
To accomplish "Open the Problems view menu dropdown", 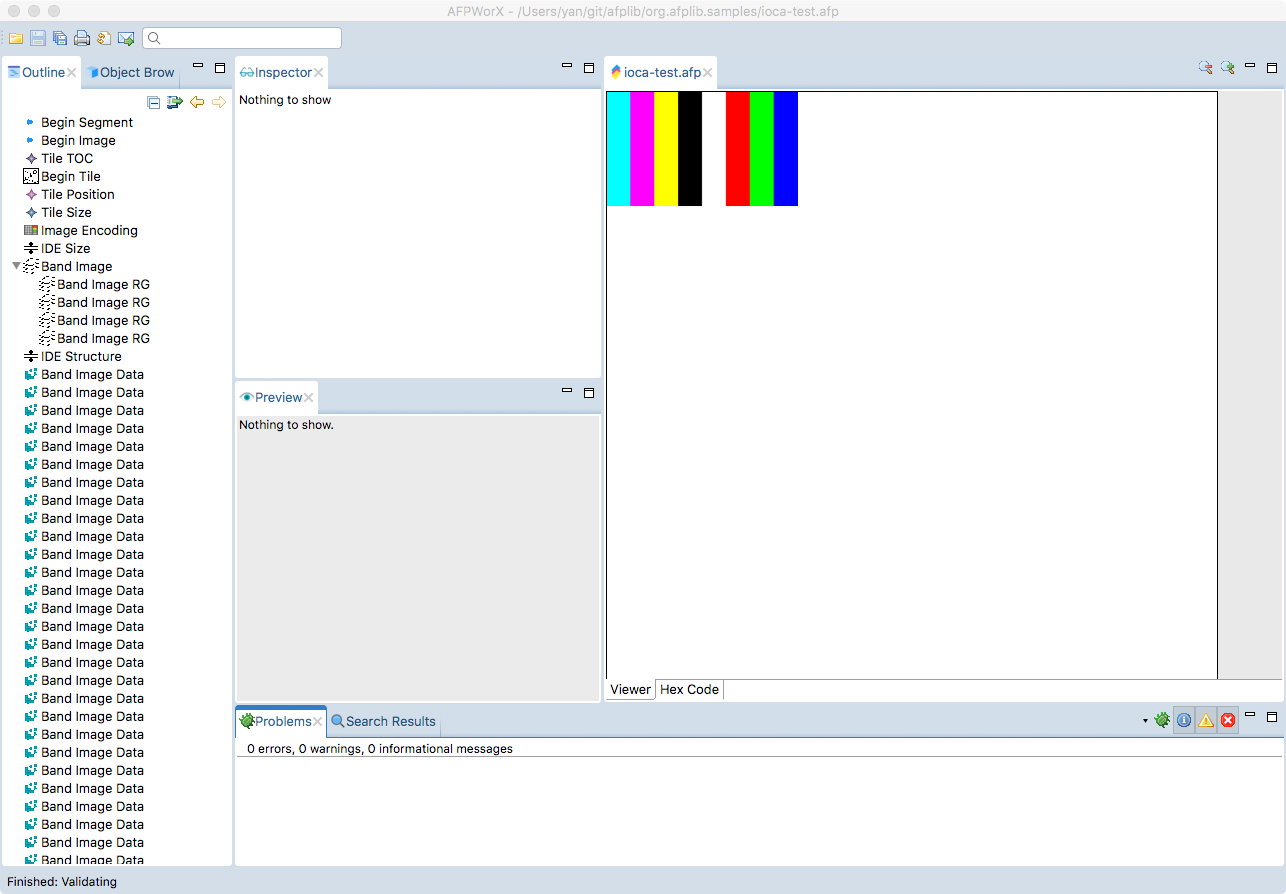I will coord(1145,720).
